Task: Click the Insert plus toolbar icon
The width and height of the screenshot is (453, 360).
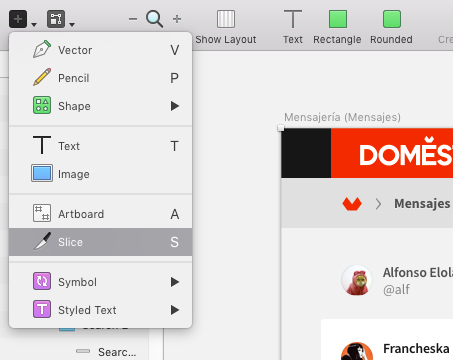Action: [18, 19]
